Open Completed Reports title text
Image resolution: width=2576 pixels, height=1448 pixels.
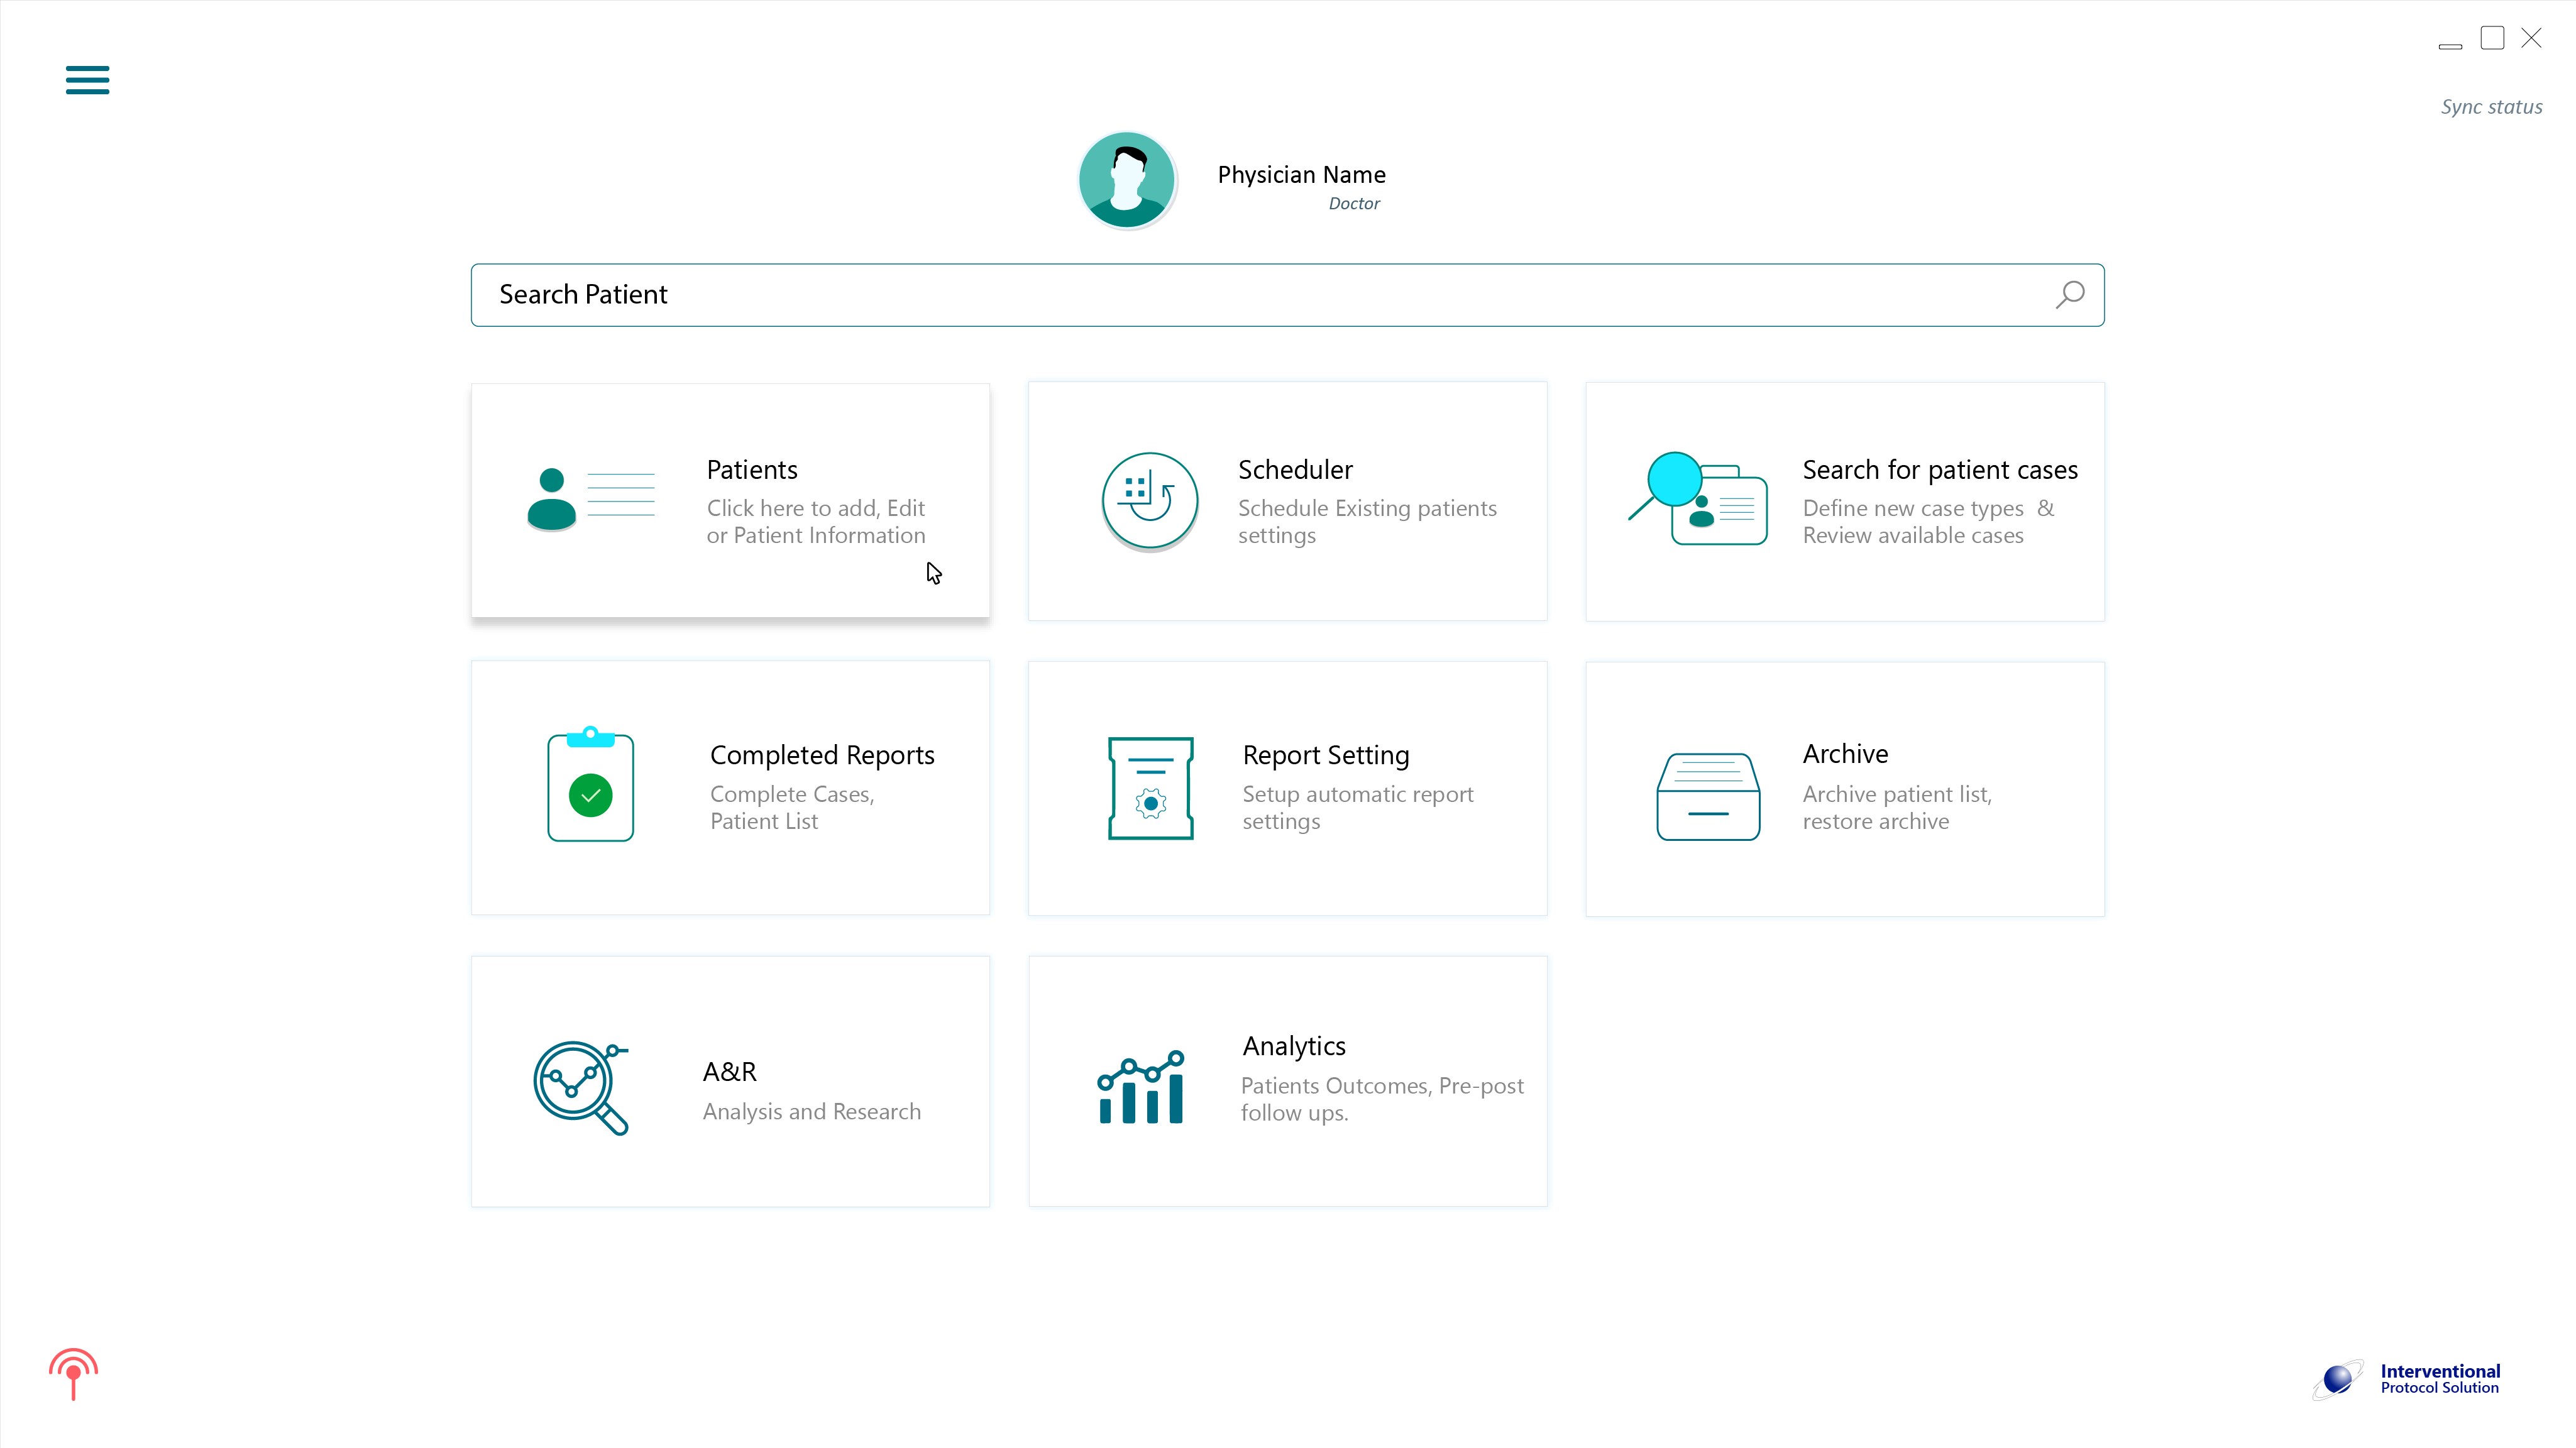(x=822, y=755)
